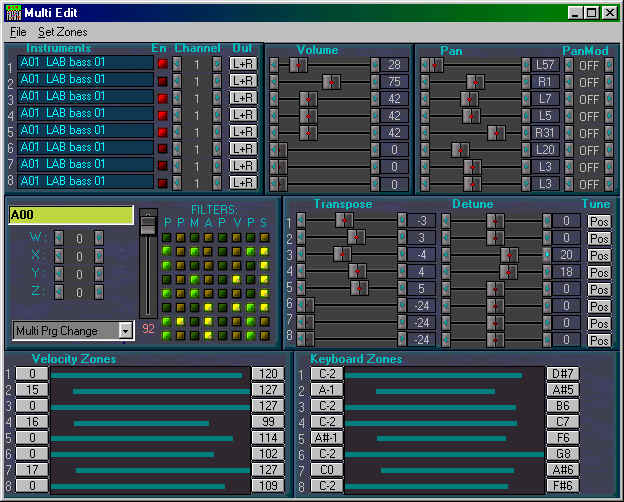624x502 pixels.
Task: Toggle the row 2 volume filter LED
Action: [237, 251]
